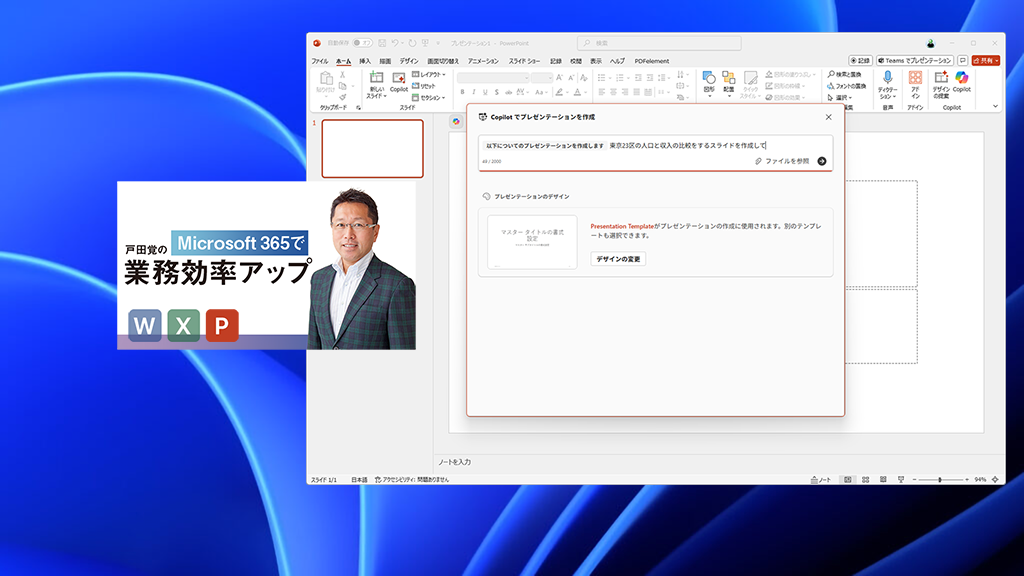The image size is (1024, 576).
Task: Start slideshow from quick access toolbar icon
Action: click(x=425, y=43)
